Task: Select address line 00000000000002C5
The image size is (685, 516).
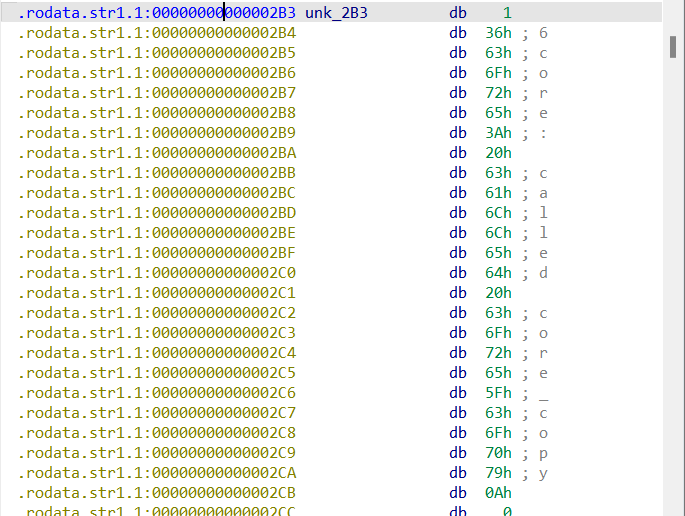Action: click(x=157, y=374)
